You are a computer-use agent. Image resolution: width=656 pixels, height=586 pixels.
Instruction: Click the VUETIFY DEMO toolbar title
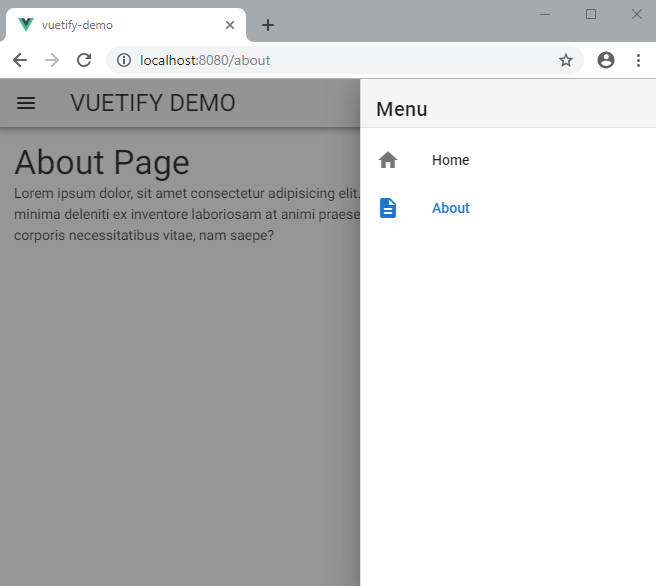click(153, 103)
